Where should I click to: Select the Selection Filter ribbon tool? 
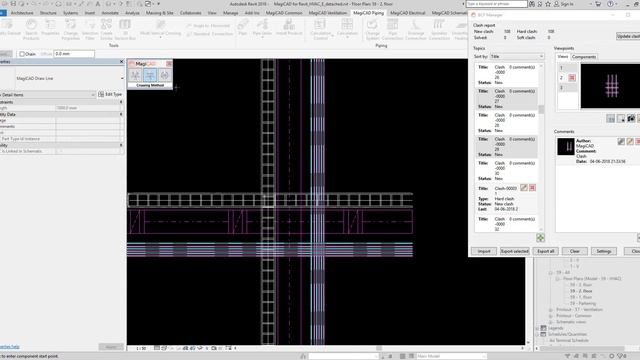pyautogui.click(x=90, y=29)
